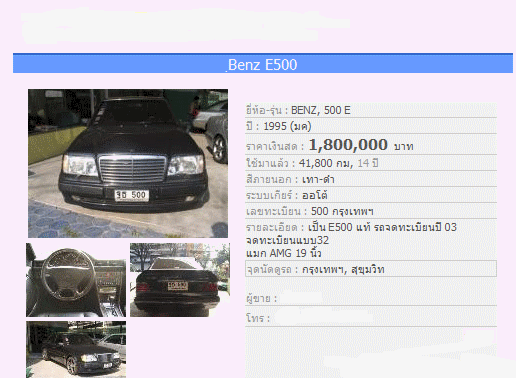516x378 pixels.
Task: Click the year value 1995
Action: [275, 126]
